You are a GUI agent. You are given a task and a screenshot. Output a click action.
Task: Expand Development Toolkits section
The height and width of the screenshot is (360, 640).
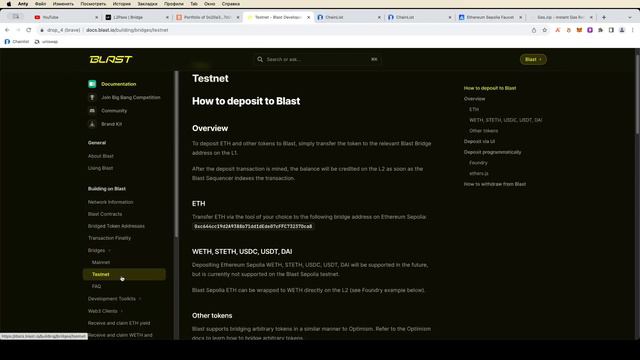114,299
